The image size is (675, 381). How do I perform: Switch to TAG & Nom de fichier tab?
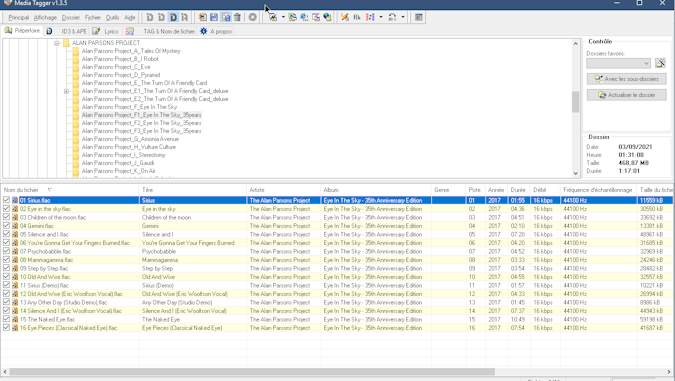point(161,31)
